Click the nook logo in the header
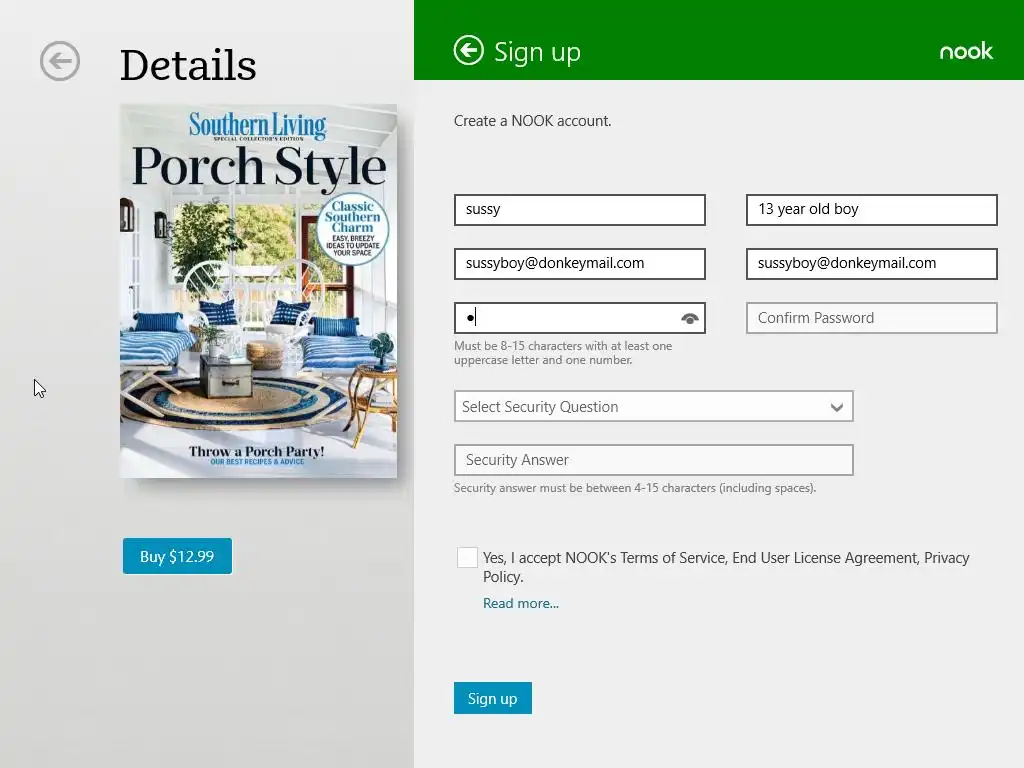 click(966, 51)
